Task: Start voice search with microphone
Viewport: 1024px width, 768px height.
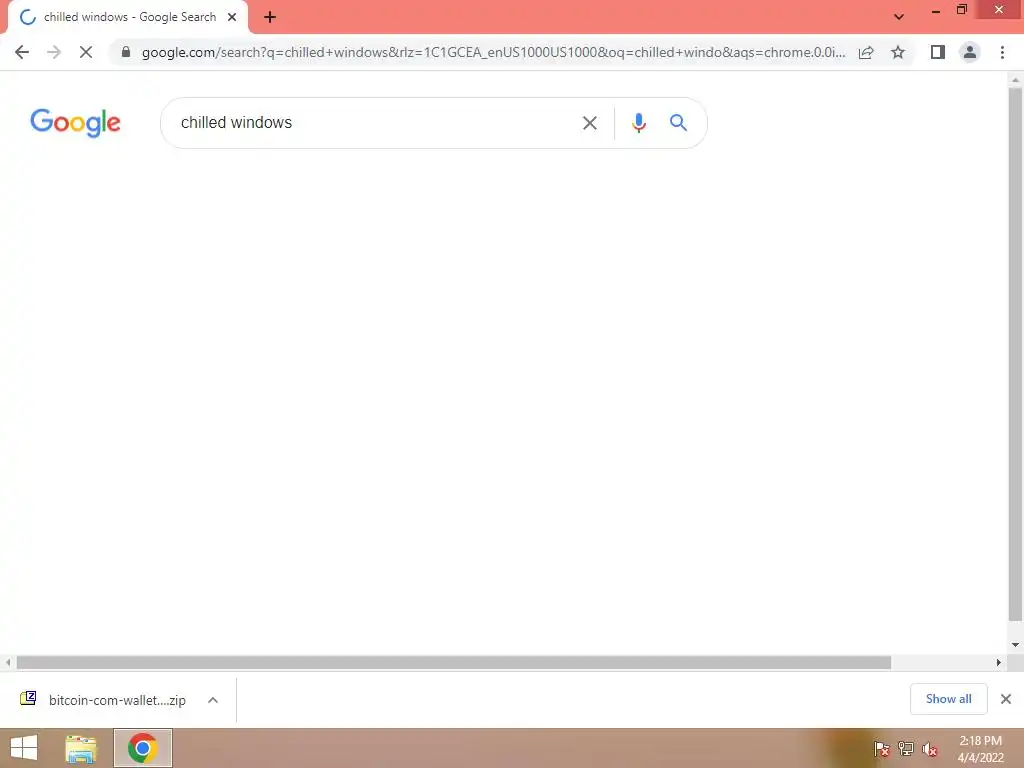Action: 639,123
